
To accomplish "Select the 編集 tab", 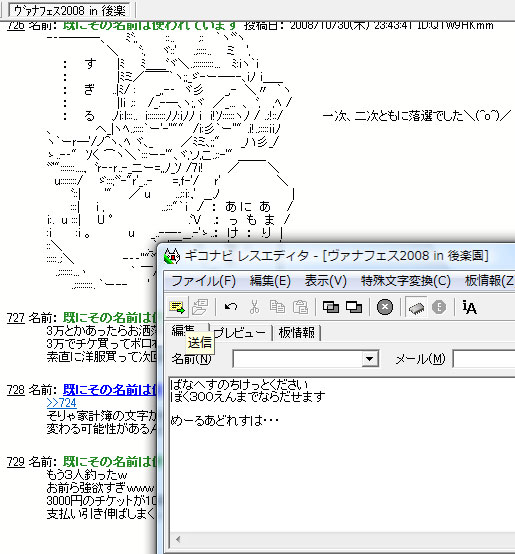I will click(183, 331).
